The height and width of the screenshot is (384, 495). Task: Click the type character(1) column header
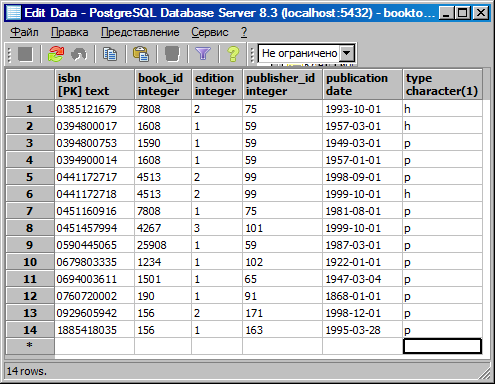coord(443,84)
